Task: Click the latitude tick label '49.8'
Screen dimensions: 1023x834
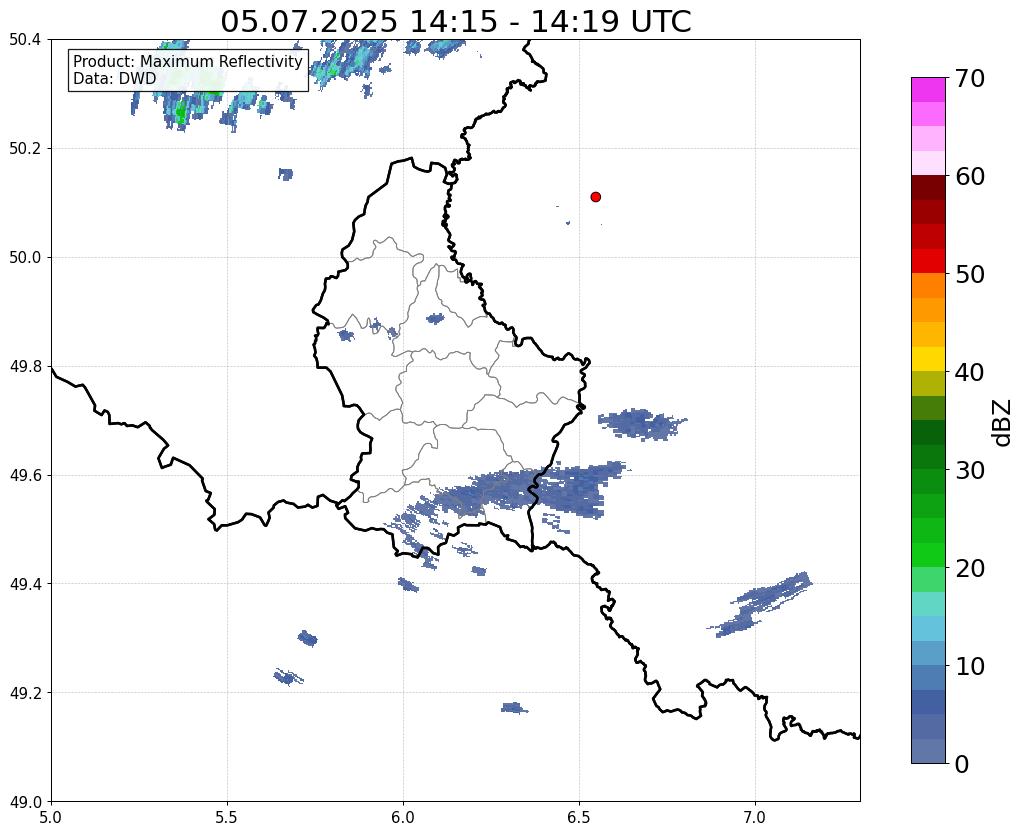Action: coord(25,367)
